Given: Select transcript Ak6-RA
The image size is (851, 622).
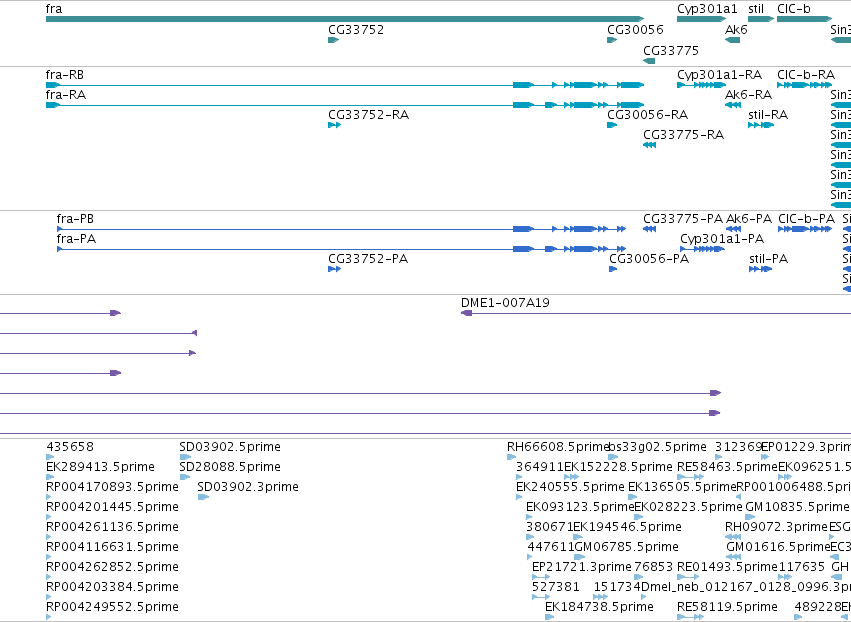Looking at the screenshot, I should (x=733, y=105).
